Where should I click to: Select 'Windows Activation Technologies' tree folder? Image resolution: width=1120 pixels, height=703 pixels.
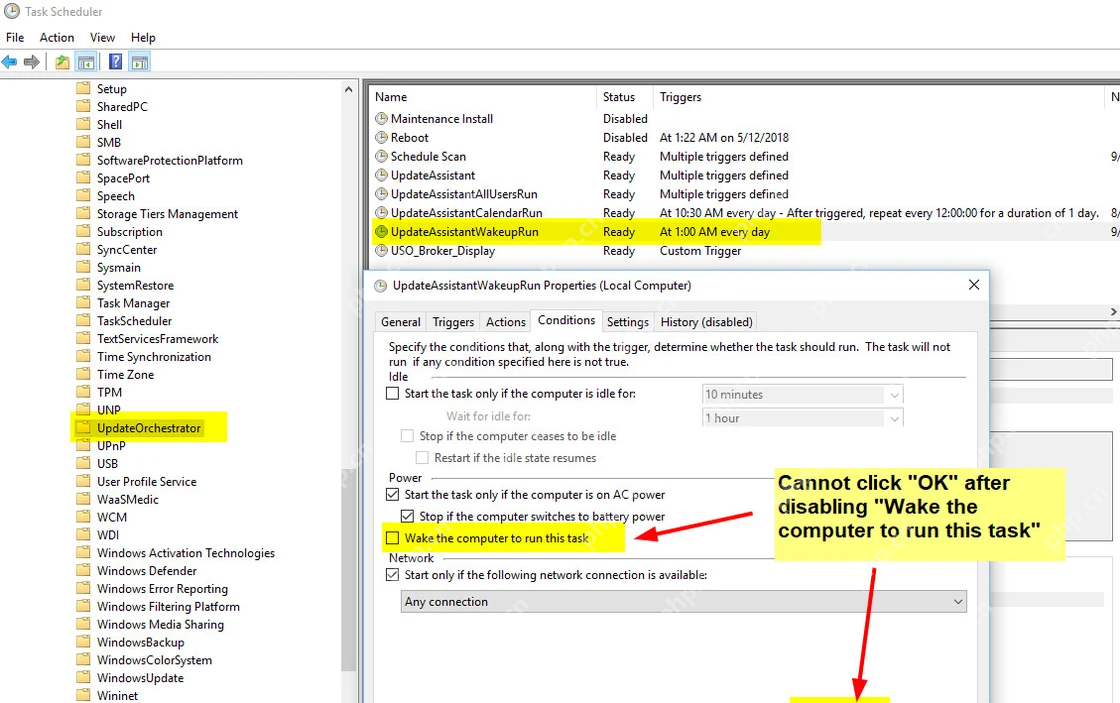point(186,553)
